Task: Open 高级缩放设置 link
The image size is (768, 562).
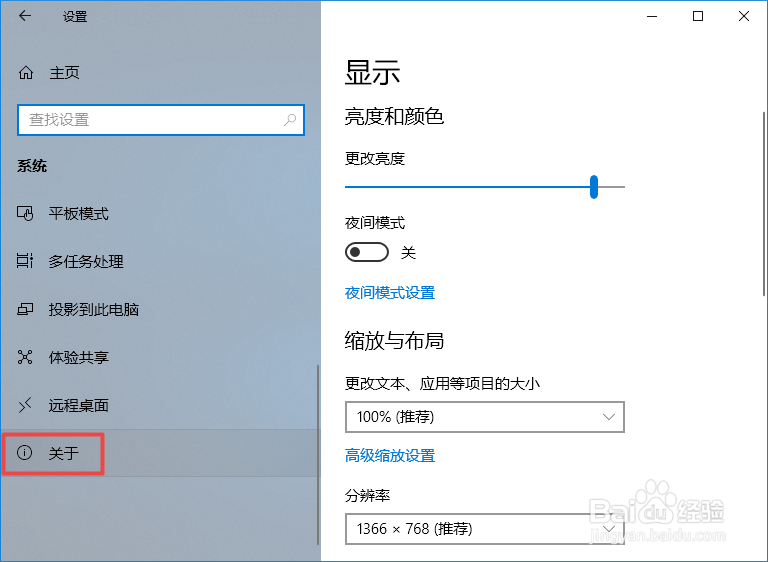Action: [x=390, y=456]
